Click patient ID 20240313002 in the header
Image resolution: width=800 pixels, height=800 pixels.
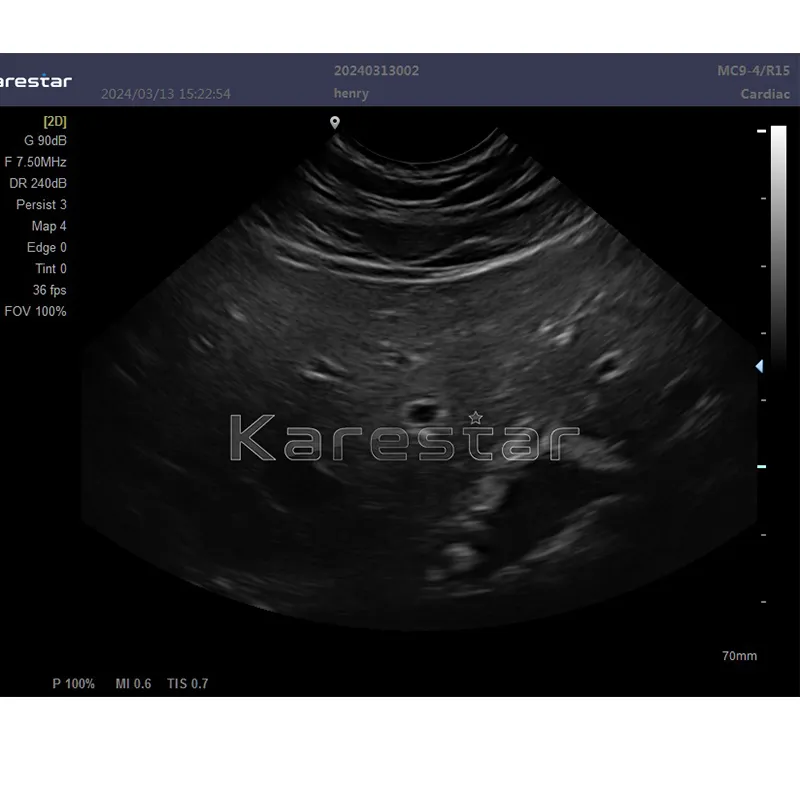[376, 70]
